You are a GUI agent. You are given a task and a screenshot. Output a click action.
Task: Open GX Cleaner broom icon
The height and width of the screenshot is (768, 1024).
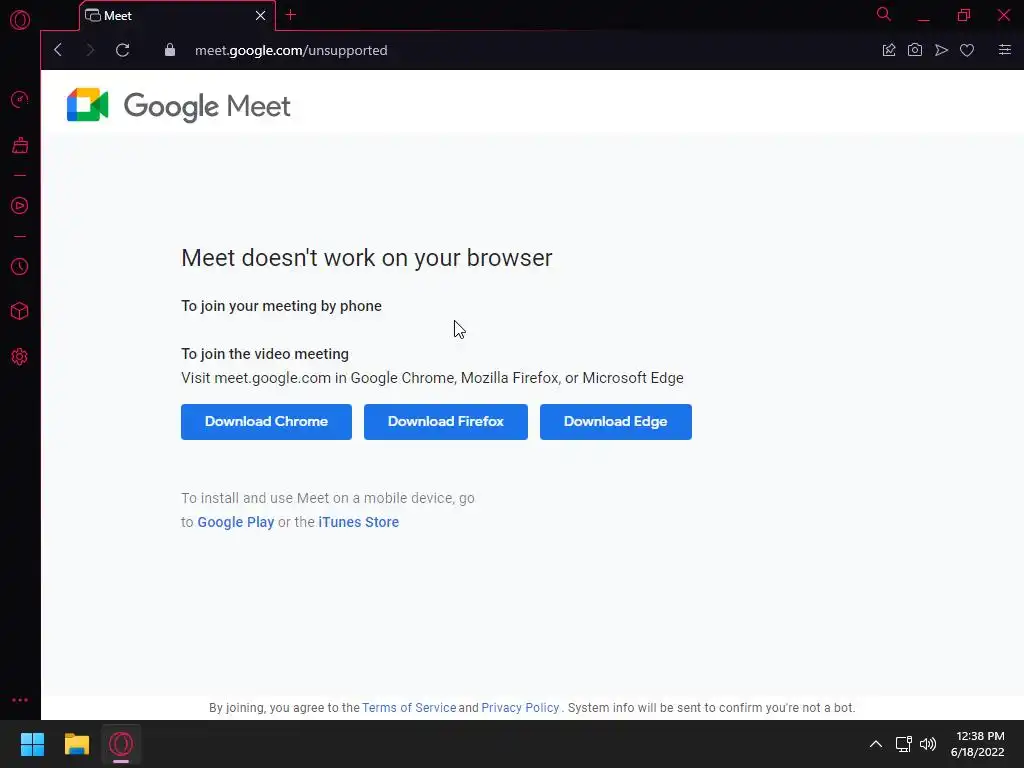(x=19, y=146)
